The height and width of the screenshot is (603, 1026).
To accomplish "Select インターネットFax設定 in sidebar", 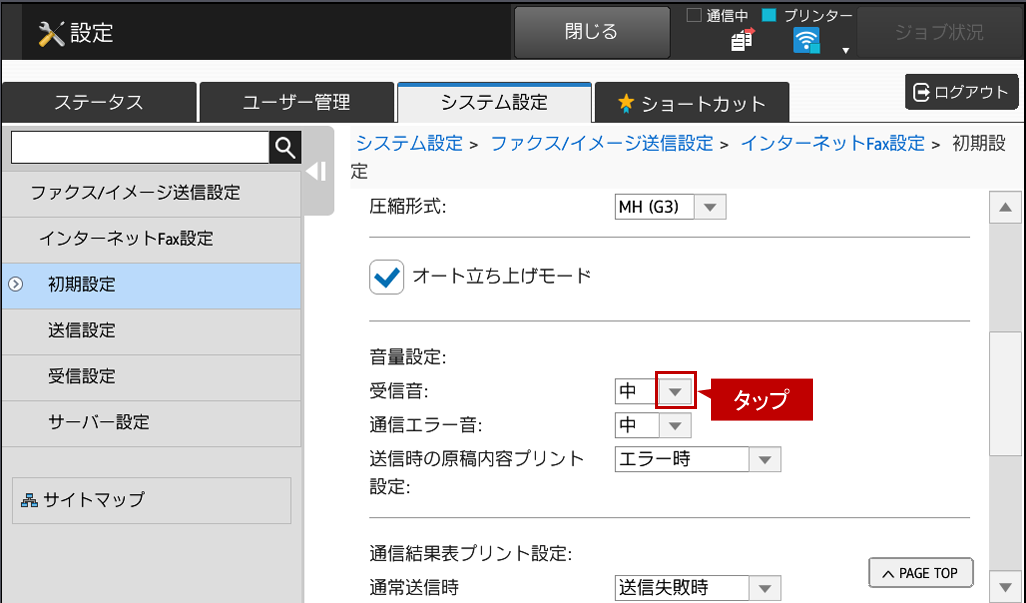I will tap(151, 239).
